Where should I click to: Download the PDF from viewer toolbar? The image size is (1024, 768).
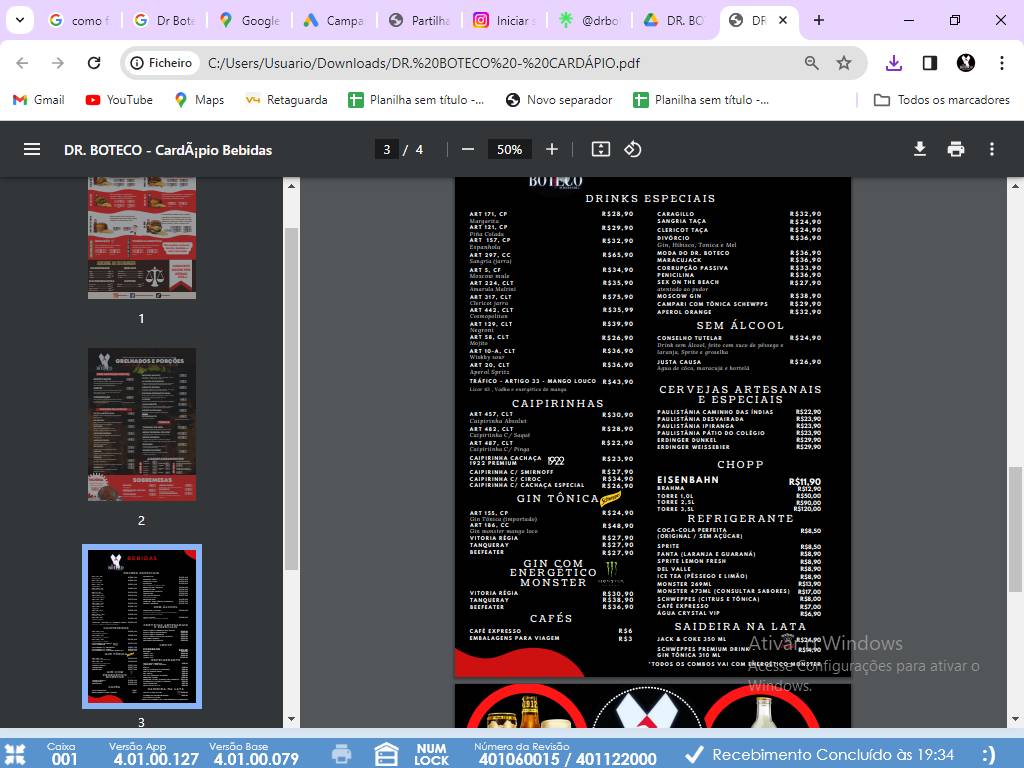(x=920, y=150)
